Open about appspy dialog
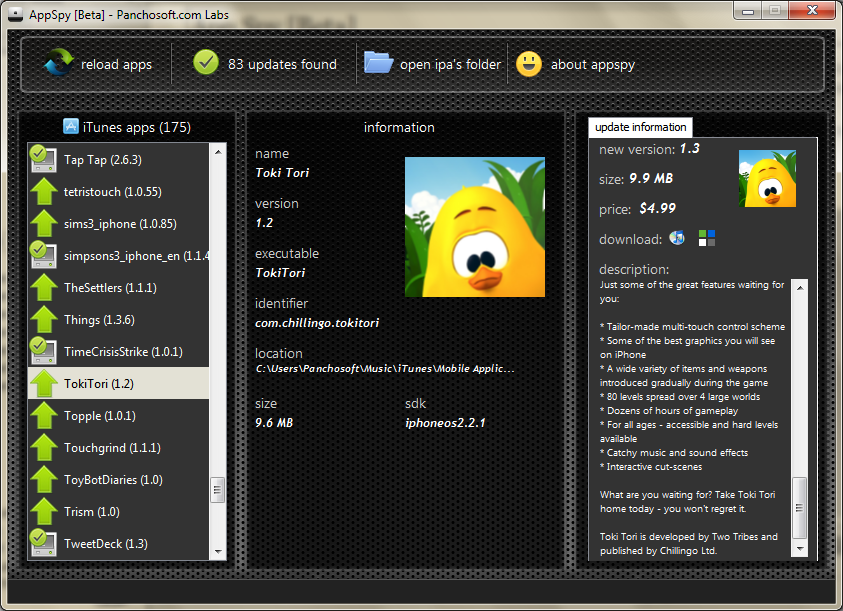The height and width of the screenshot is (611, 843). [x=575, y=64]
